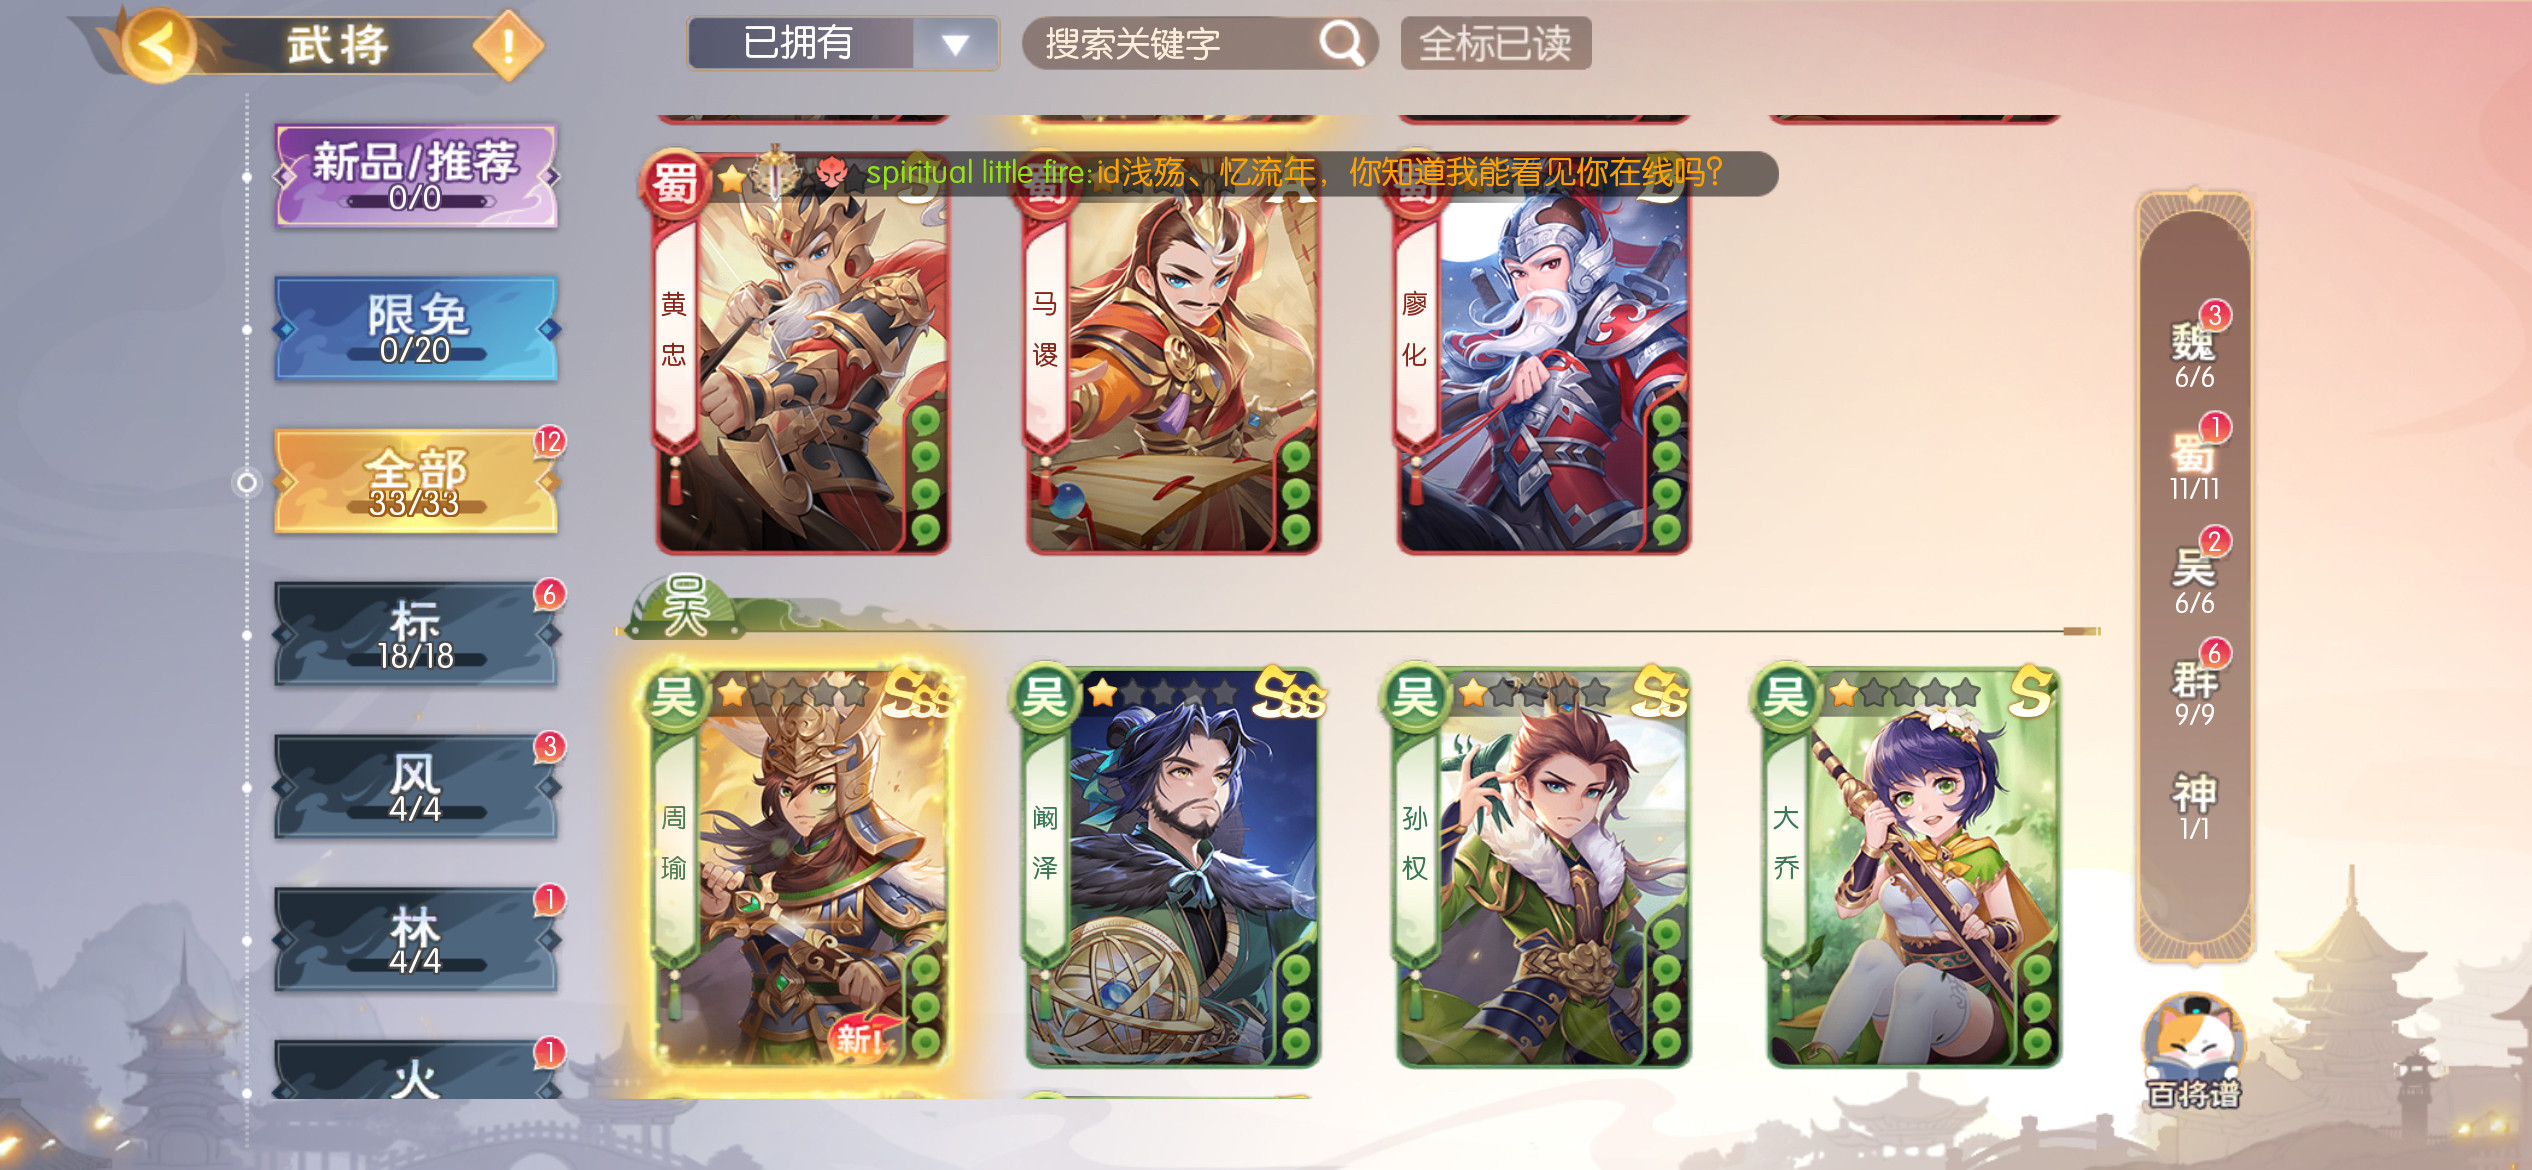The image size is (2532, 1170).
Task: Tap the magnifier search icon
Action: pyautogui.click(x=1341, y=43)
